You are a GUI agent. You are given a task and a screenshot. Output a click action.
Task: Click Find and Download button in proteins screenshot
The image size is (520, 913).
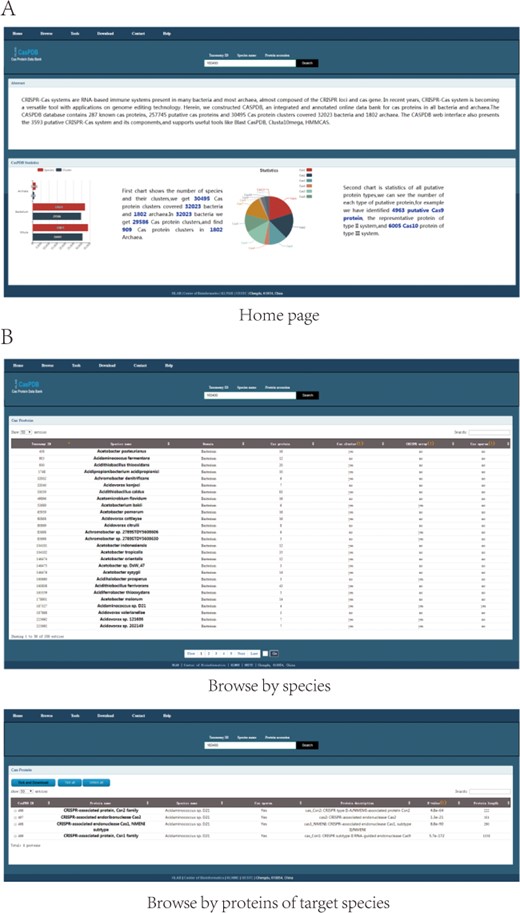(34, 782)
